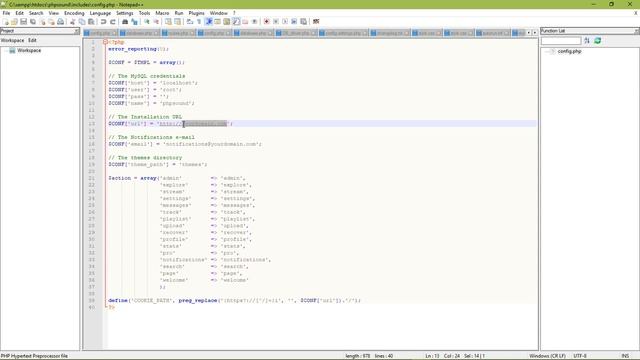Open the Workspace menu in Project panel
Screen dimensions: 640x360
[12, 40]
